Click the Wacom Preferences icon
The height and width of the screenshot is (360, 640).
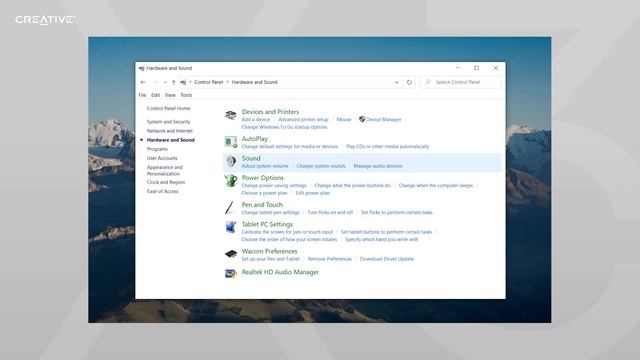[x=231, y=254]
